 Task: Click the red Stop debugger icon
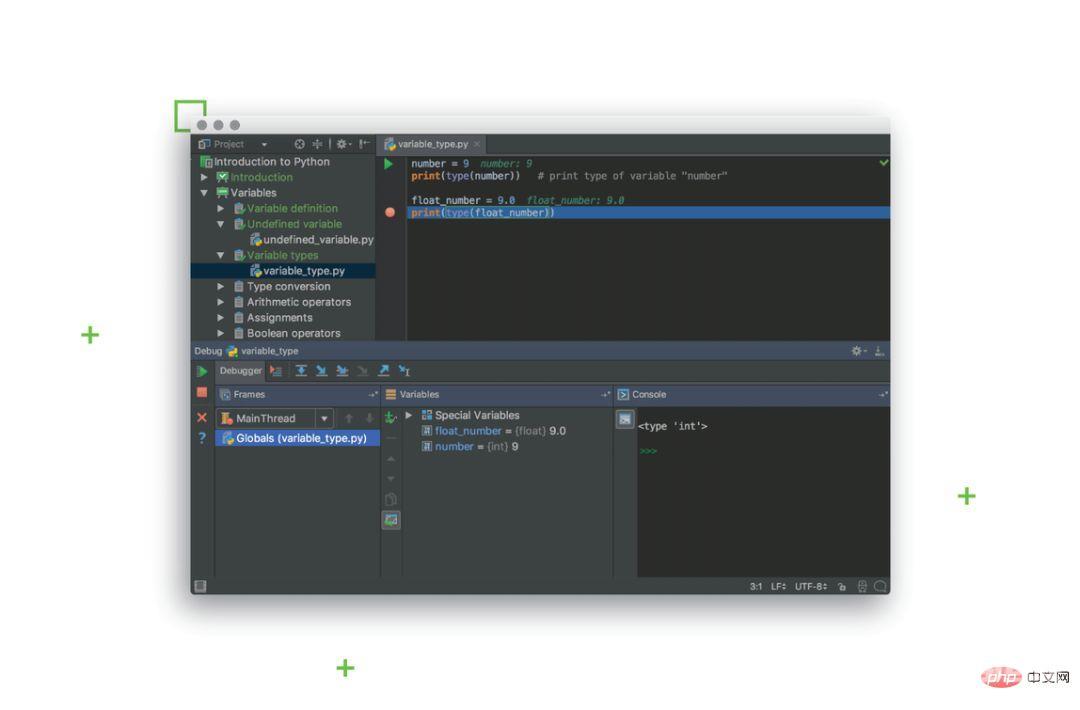[203, 391]
